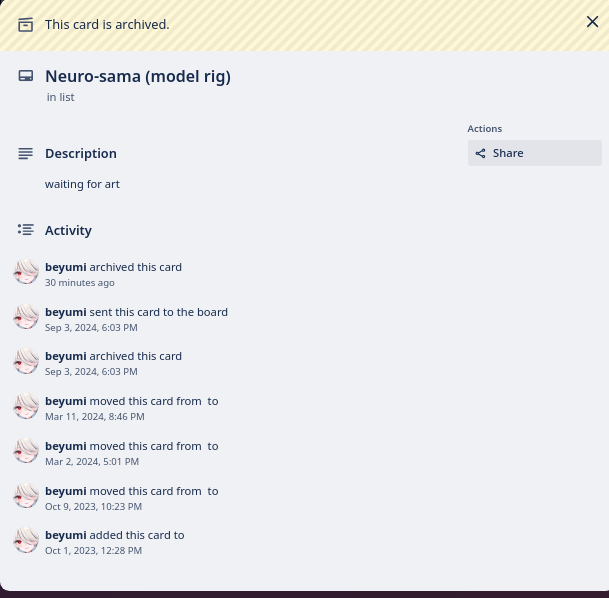Click the 'waiting for art' description text

point(82,184)
